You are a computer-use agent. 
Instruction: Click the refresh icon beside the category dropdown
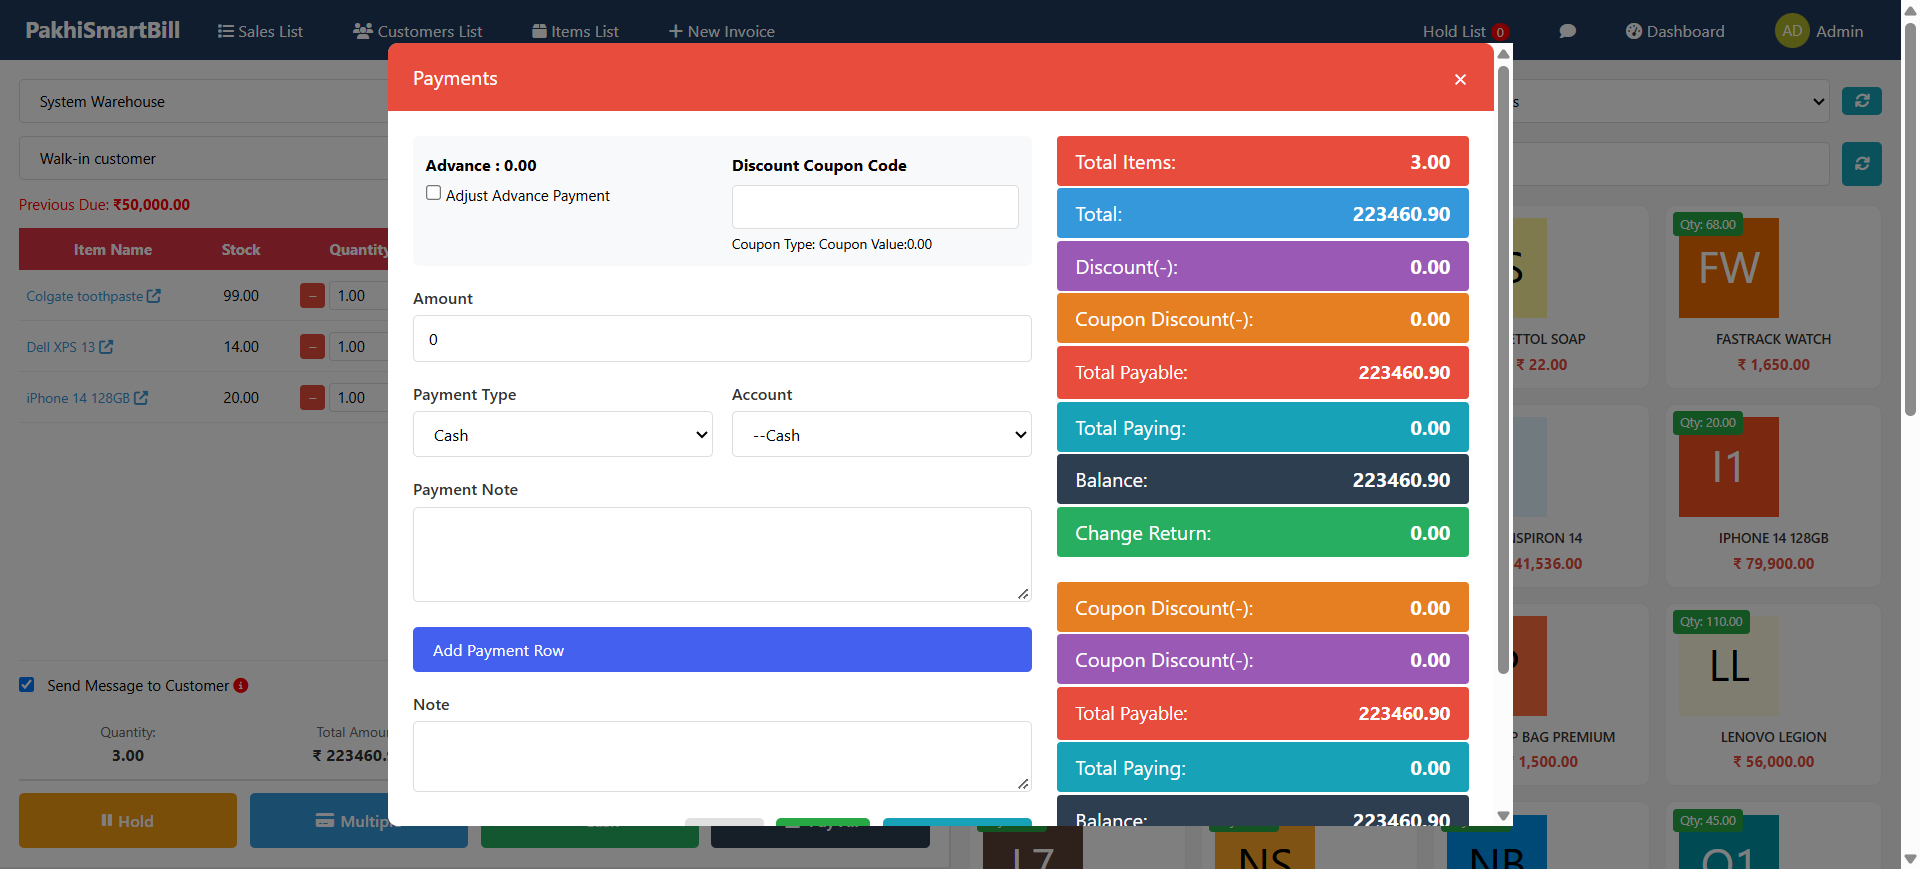[x=1862, y=101]
